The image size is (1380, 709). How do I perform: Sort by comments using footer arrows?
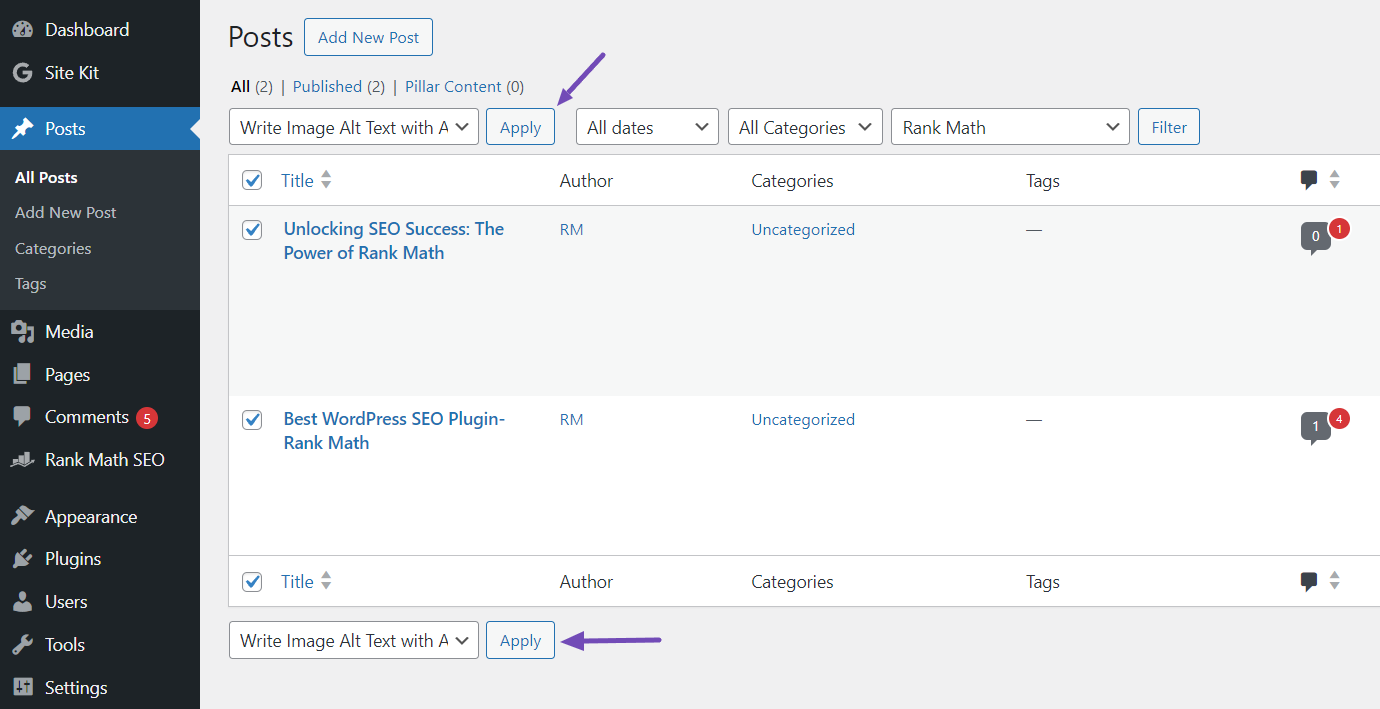1334,581
